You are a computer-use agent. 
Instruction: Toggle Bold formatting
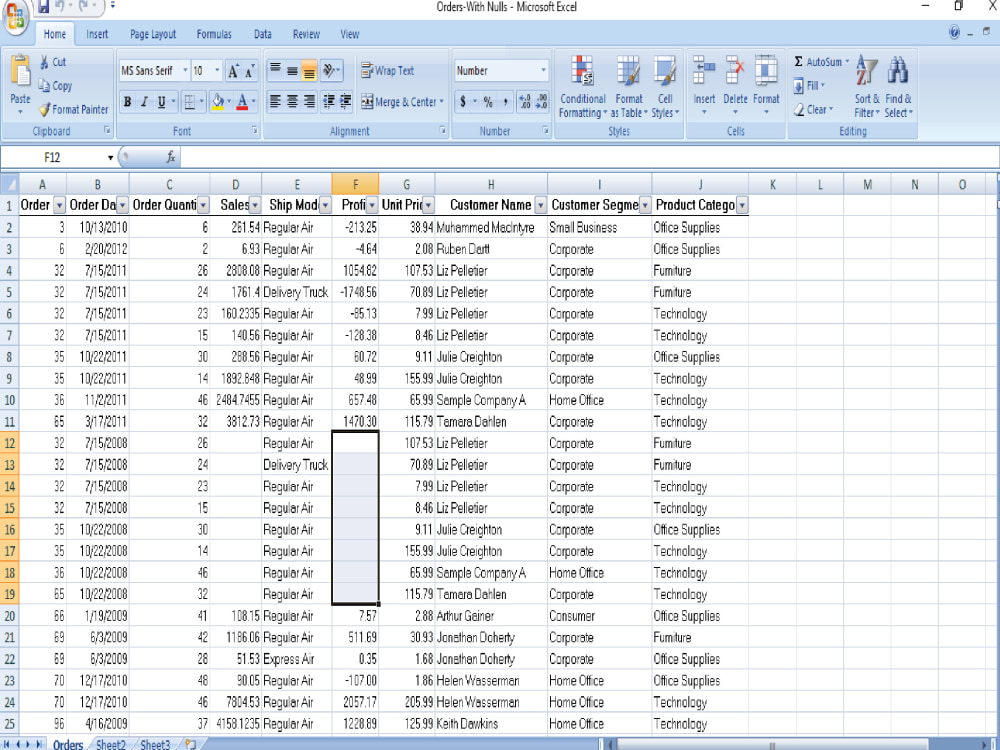pyautogui.click(x=128, y=101)
